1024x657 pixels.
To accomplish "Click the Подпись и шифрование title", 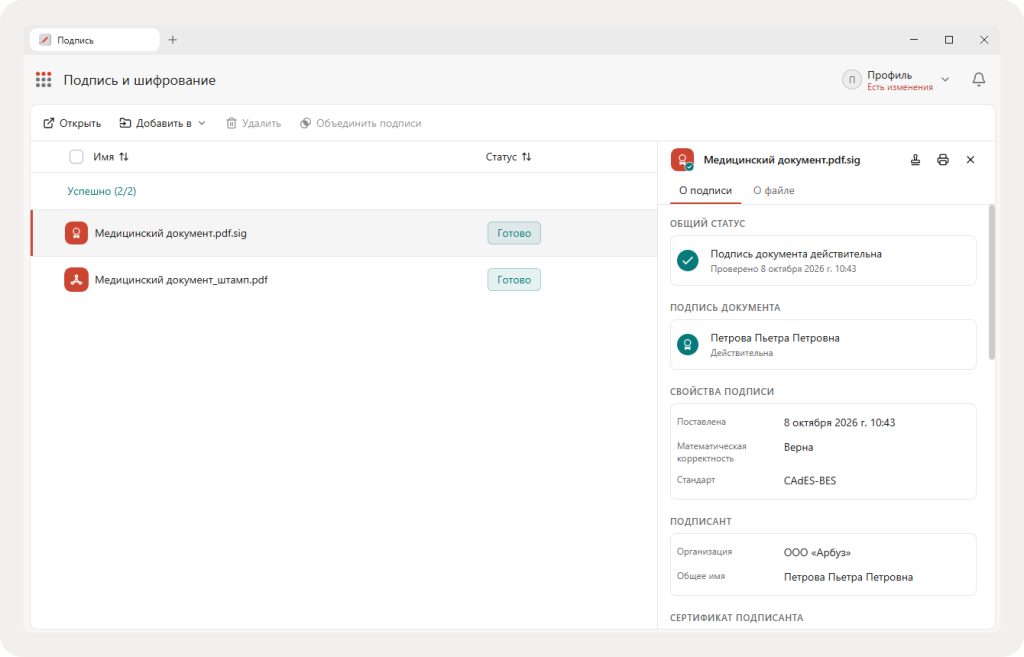I will (x=139, y=80).
